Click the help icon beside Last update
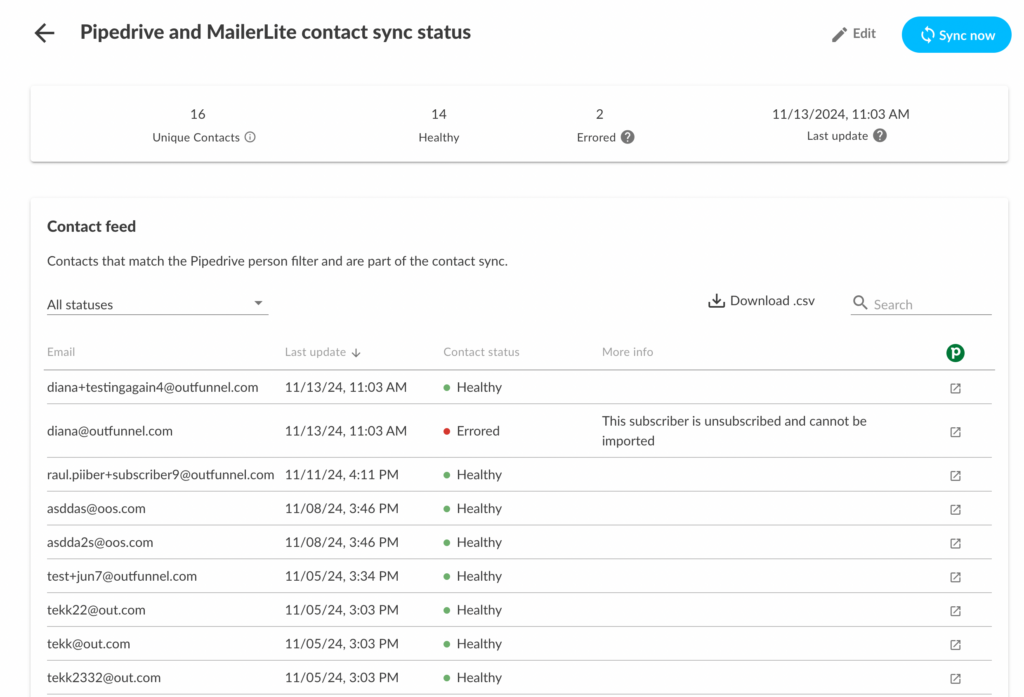The image size is (1024, 697). [x=880, y=136]
